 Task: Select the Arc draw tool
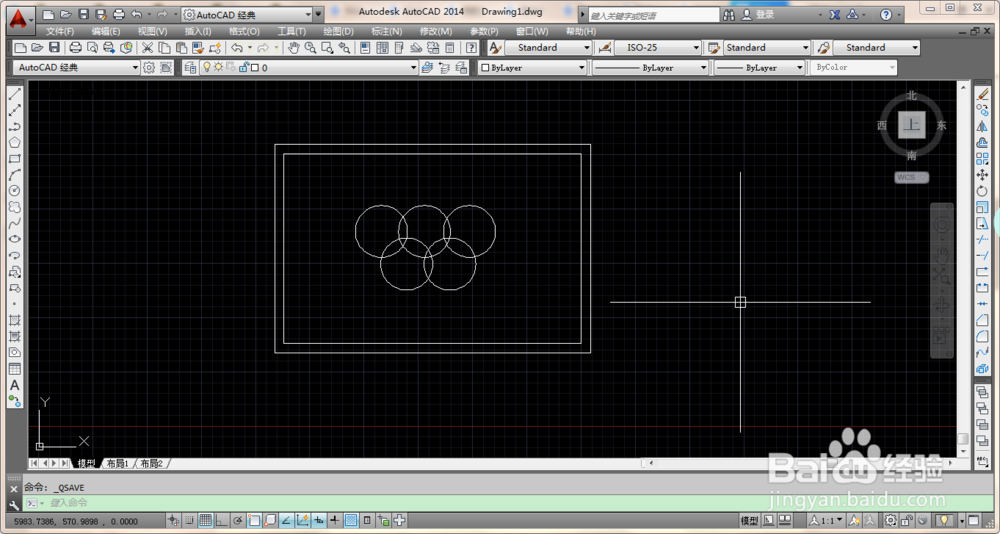click(14, 175)
